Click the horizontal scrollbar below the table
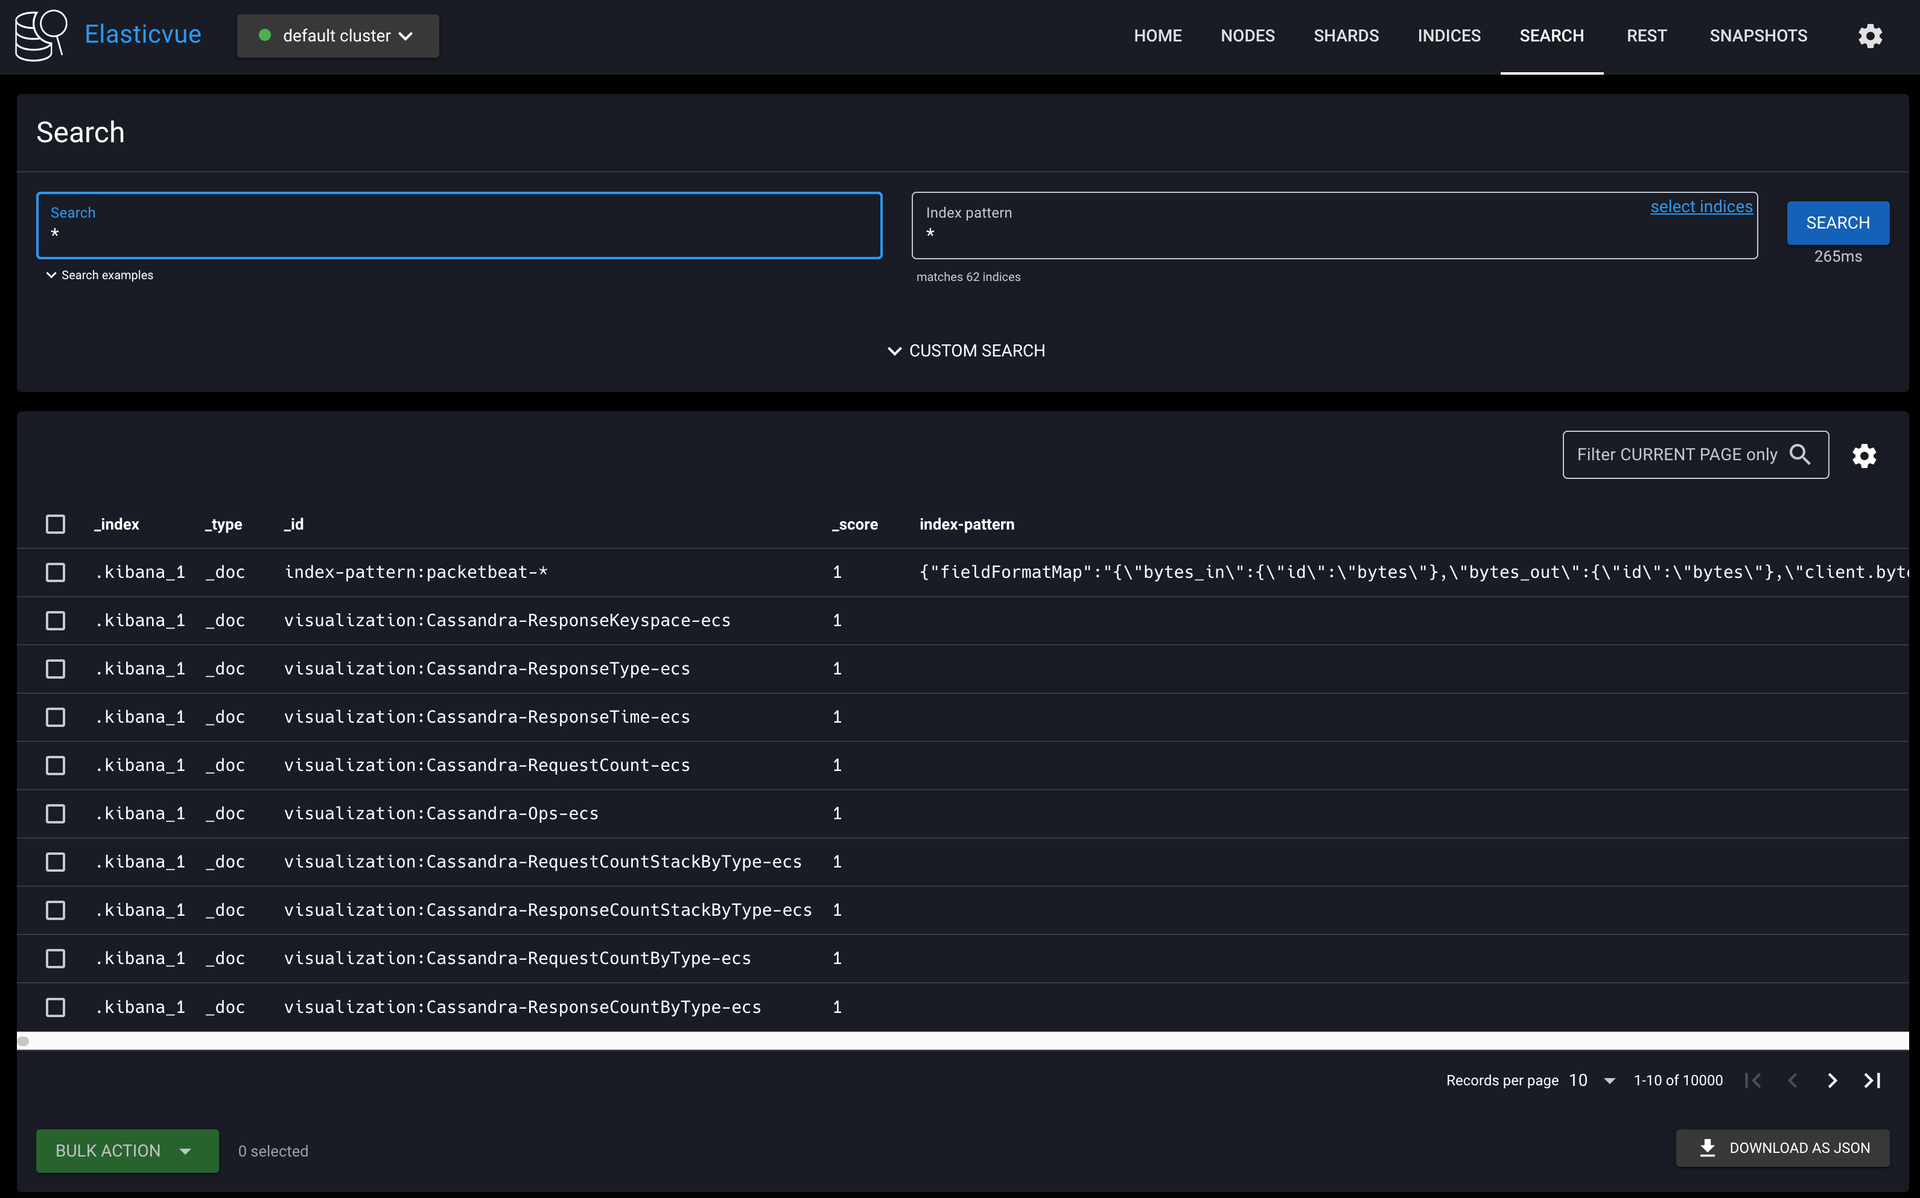This screenshot has width=1920, height=1198. (x=960, y=1041)
